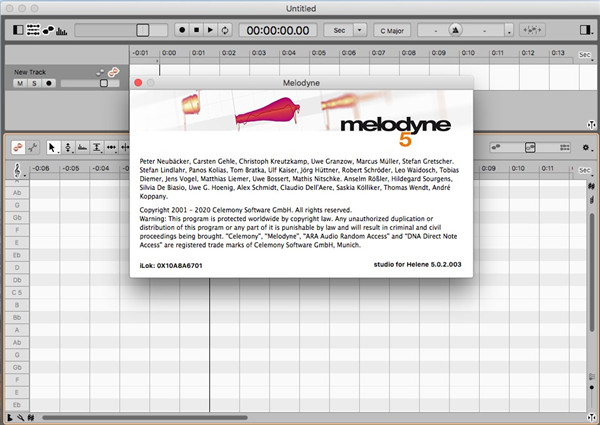Click the iLok: 0X10A8A6701 text

pyautogui.click(x=171, y=265)
